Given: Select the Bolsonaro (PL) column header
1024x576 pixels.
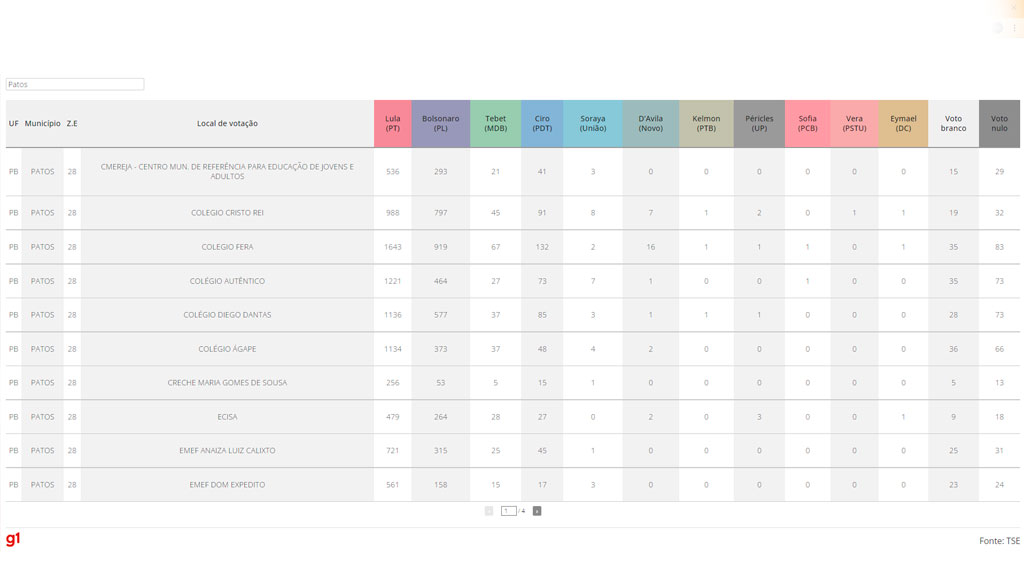Looking at the screenshot, I should pyautogui.click(x=440, y=124).
